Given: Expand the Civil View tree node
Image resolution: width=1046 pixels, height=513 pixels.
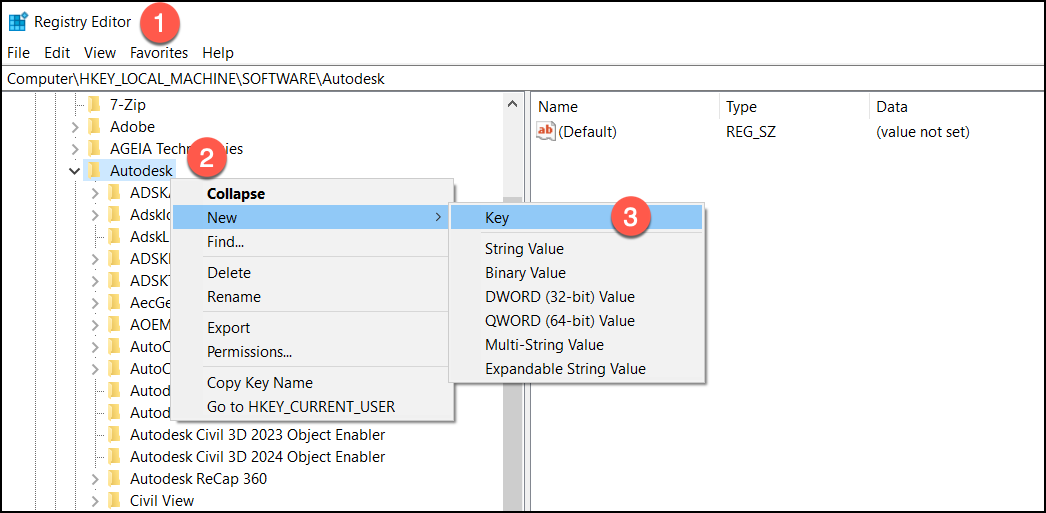Looking at the screenshot, I should [95, 500].
